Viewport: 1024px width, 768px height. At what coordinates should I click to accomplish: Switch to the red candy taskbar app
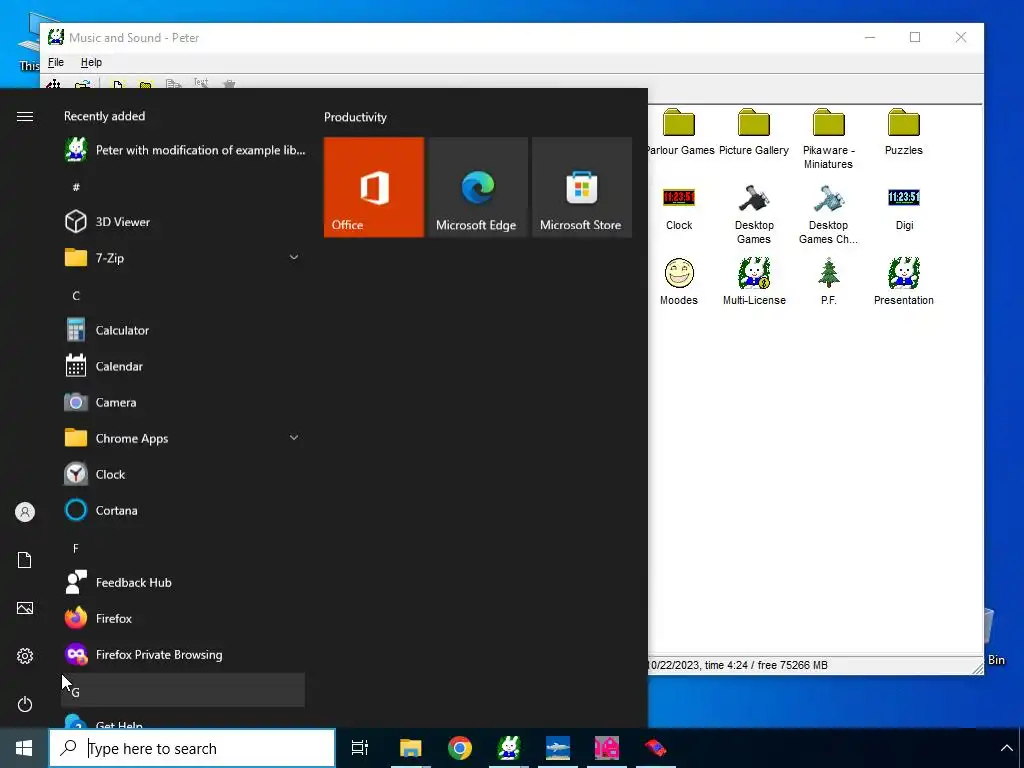click(656, 748)
